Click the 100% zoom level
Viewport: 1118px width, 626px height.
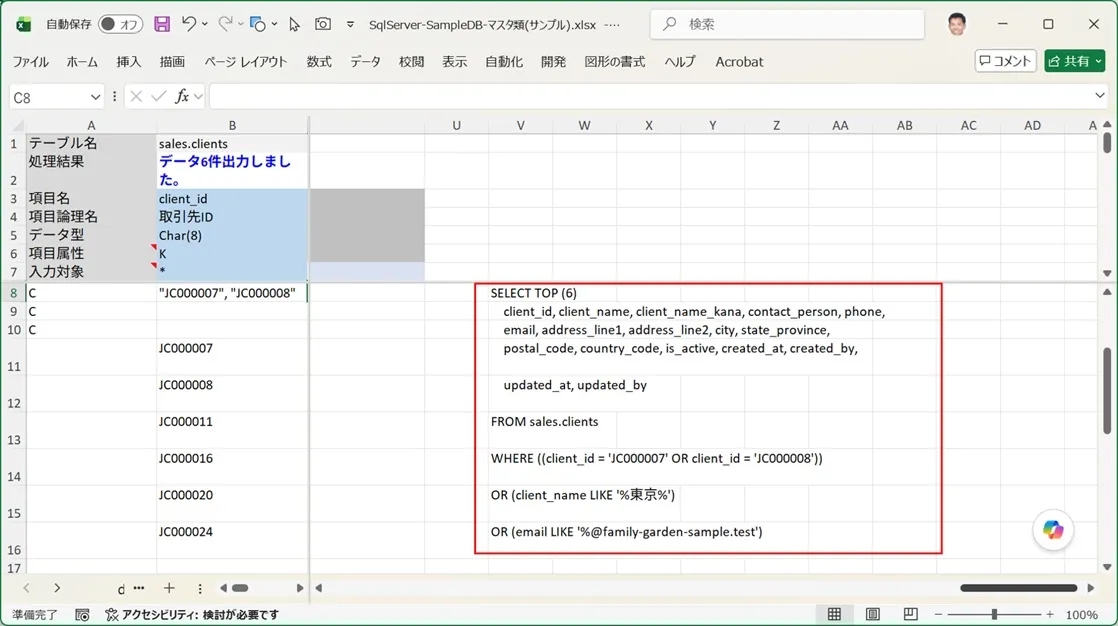pos(1082,615)
